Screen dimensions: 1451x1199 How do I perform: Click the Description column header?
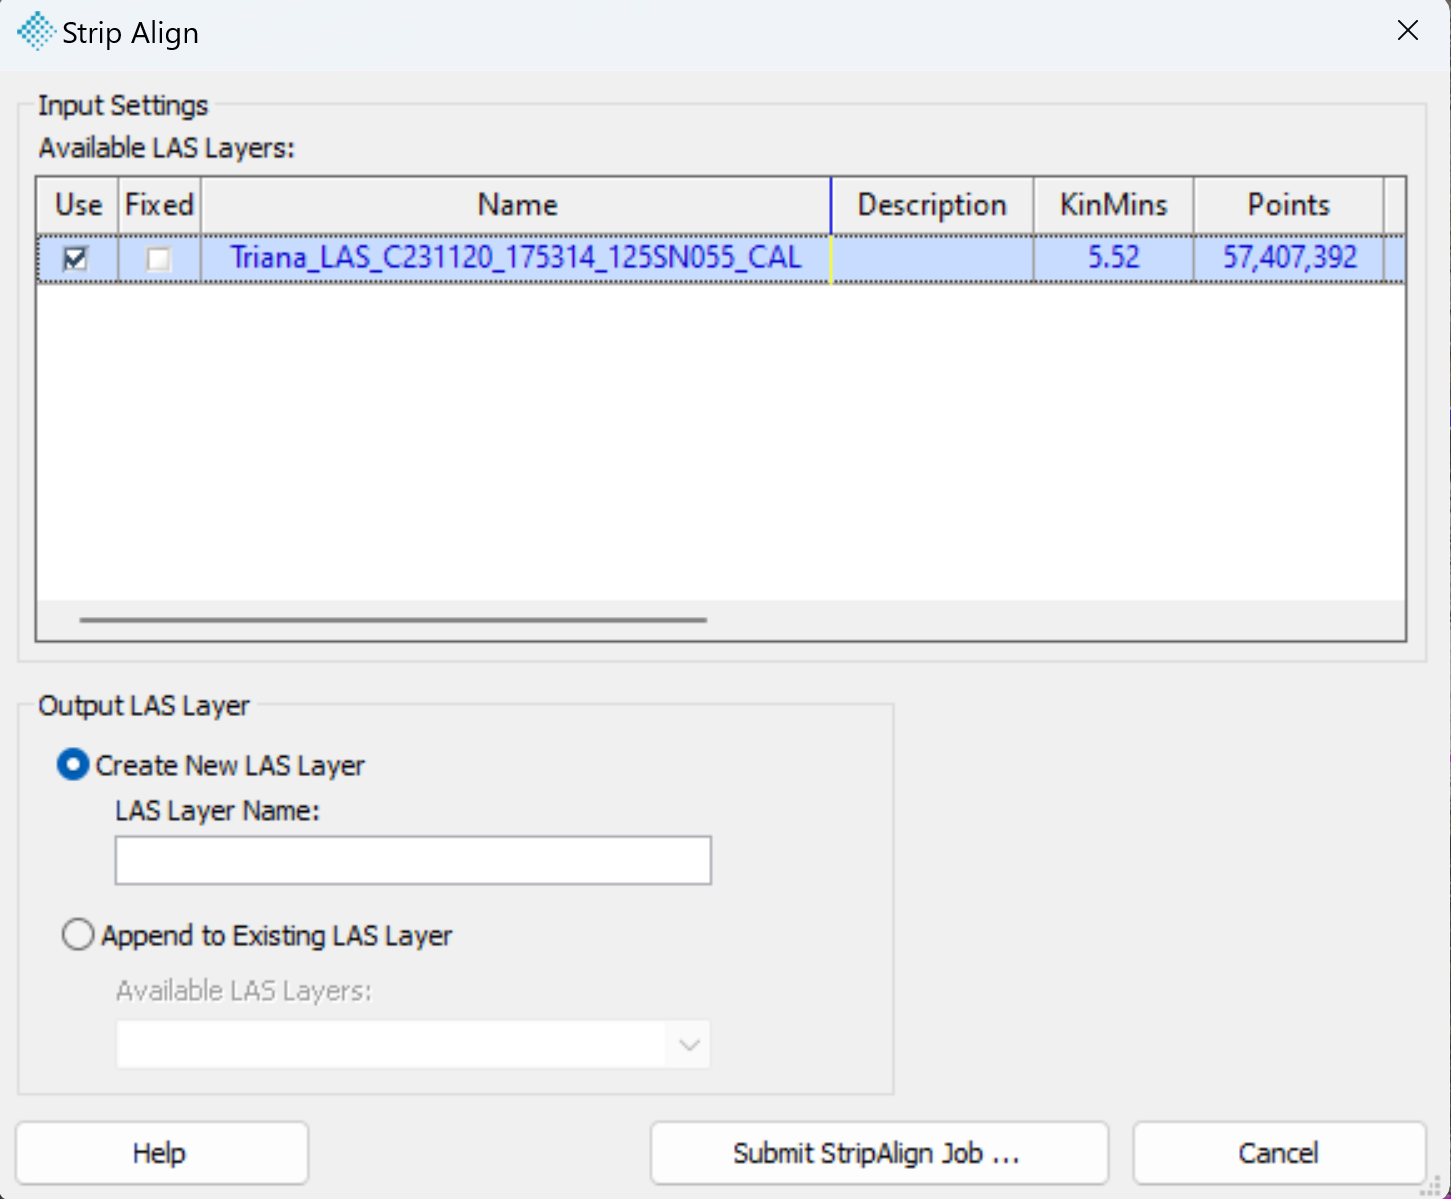931,205
